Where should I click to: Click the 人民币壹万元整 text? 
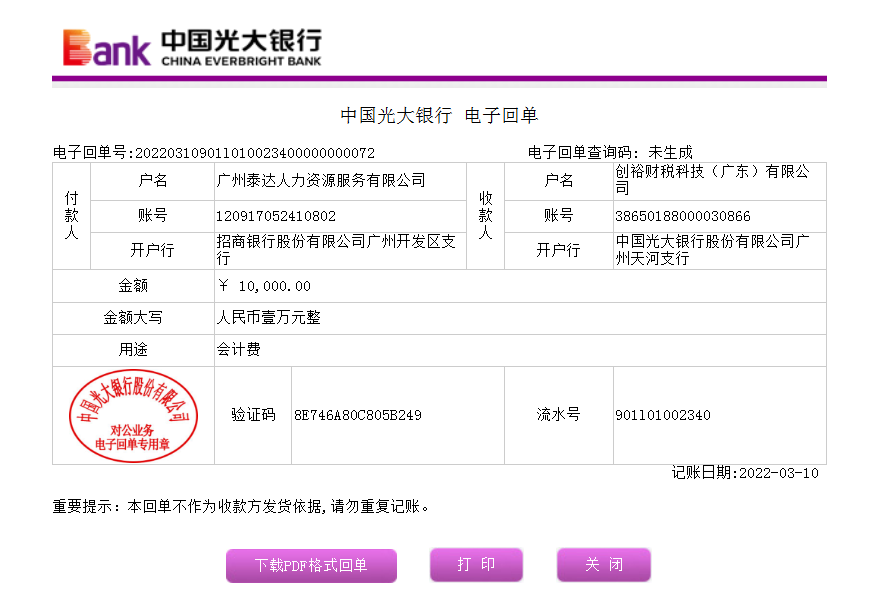pyautogui.click(x=269, y=318)
